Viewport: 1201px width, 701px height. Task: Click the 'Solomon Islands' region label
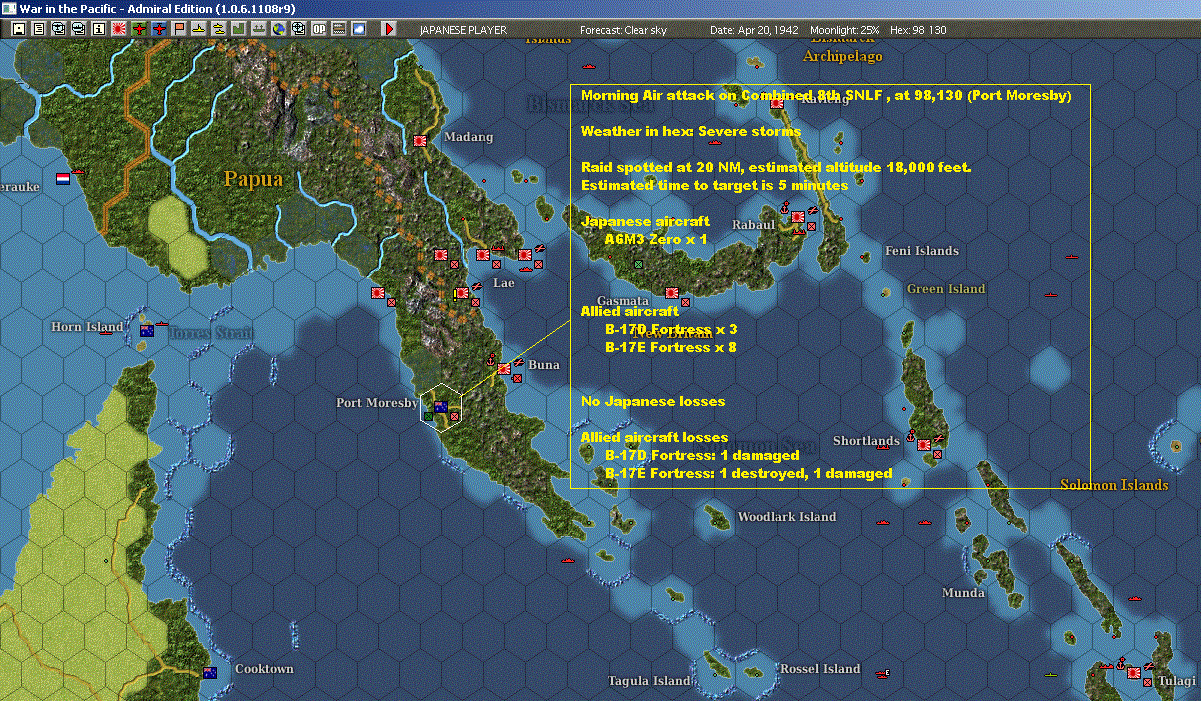pyautogui.click(x=1114, y=485)
